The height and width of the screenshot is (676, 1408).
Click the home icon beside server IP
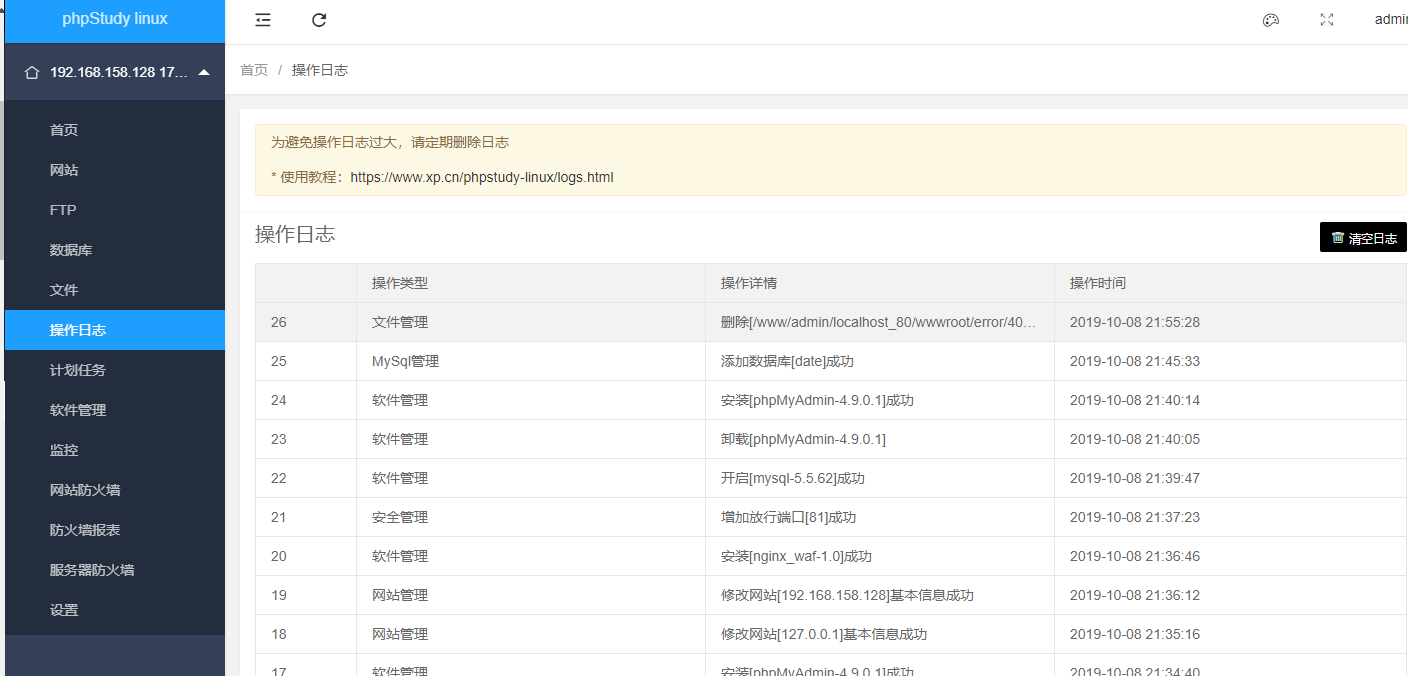32,72
